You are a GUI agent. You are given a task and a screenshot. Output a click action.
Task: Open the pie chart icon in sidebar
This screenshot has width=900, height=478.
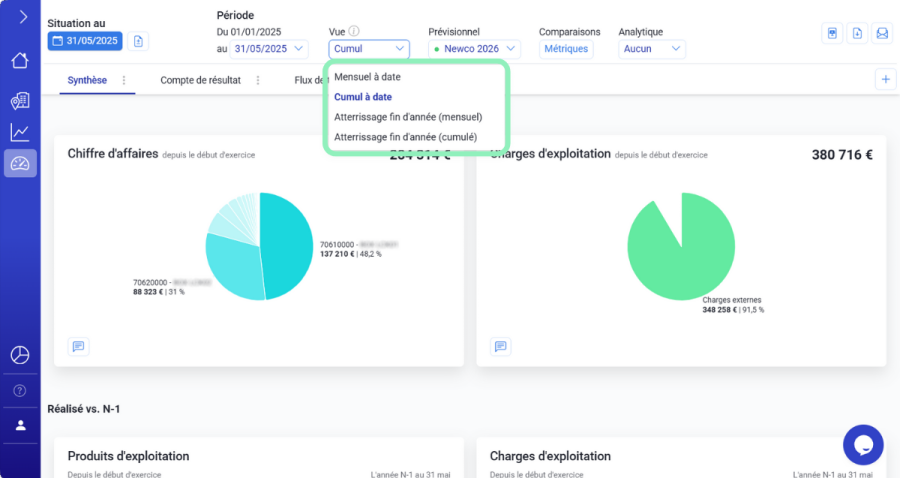[x=20, y=355]
